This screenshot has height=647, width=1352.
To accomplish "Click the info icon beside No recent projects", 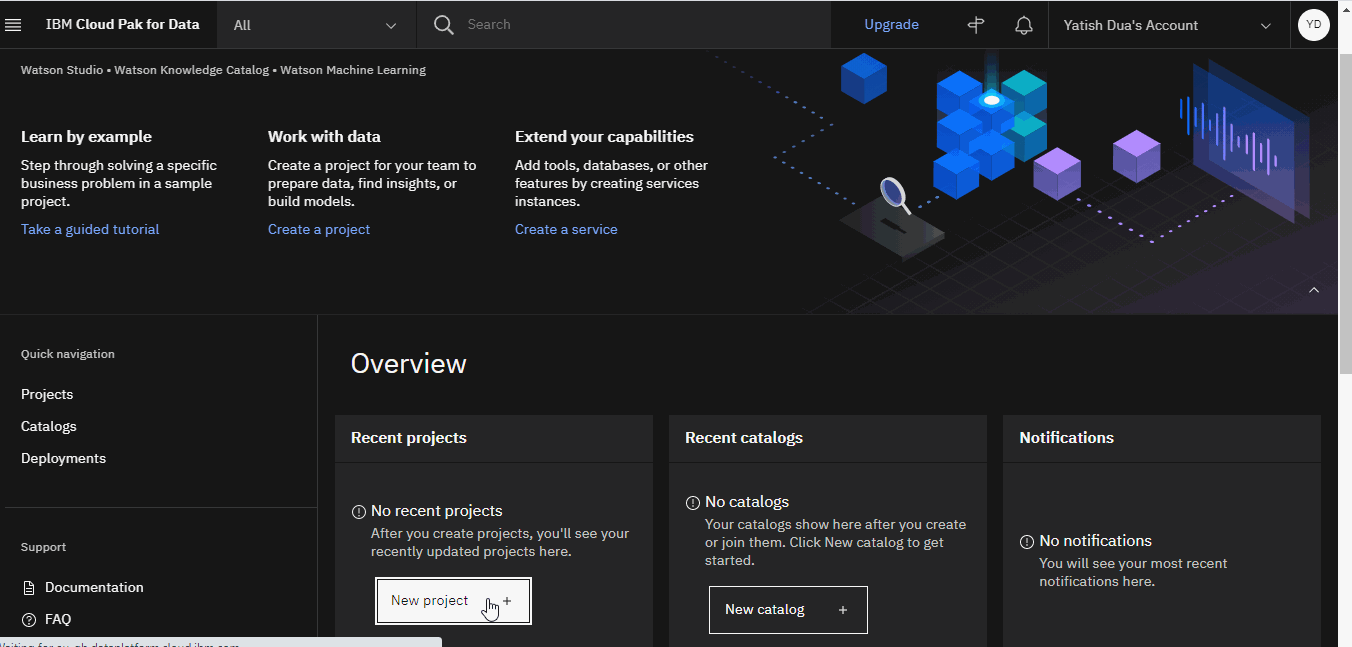I will (x=359, y=512).
